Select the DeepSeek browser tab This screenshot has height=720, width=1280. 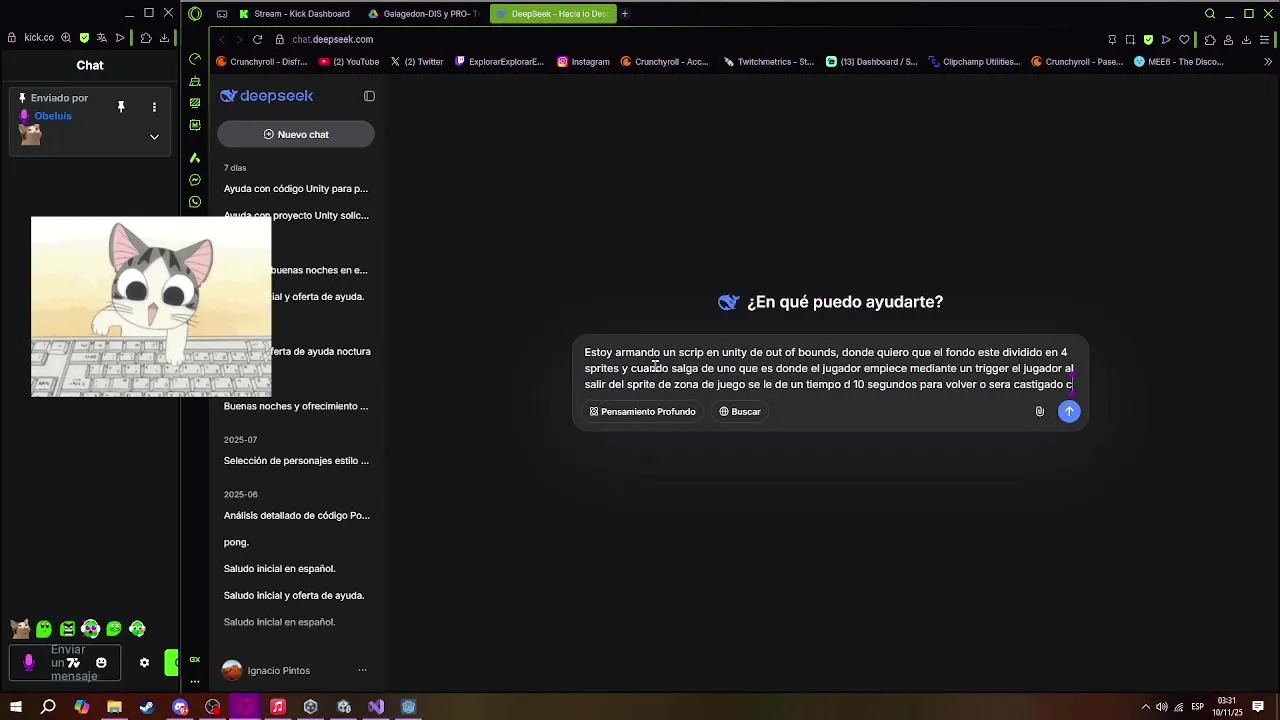(553, 14)
